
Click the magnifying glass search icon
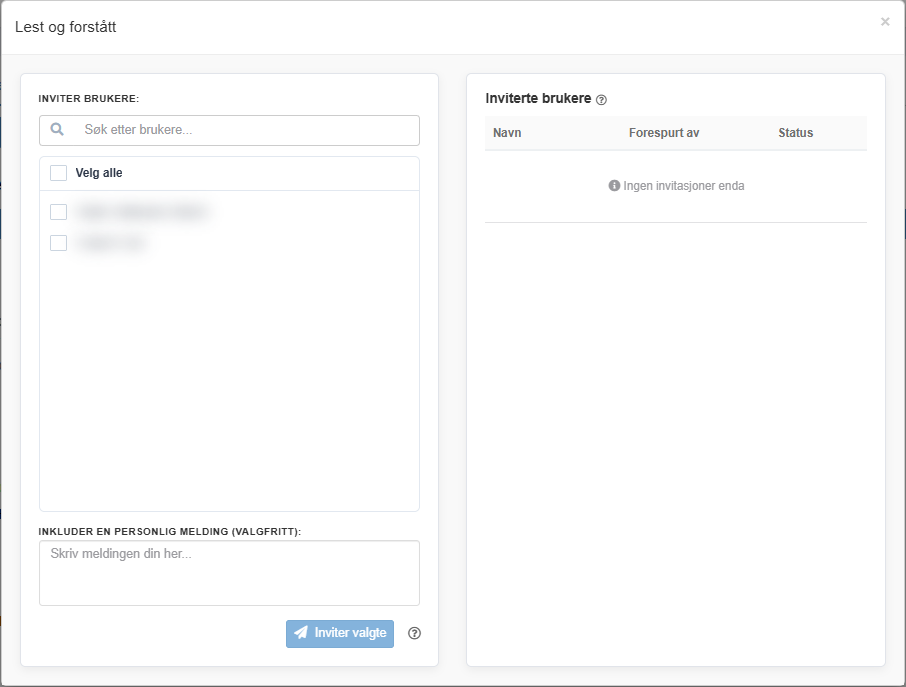pyautogui.click(x=57, y=129)
